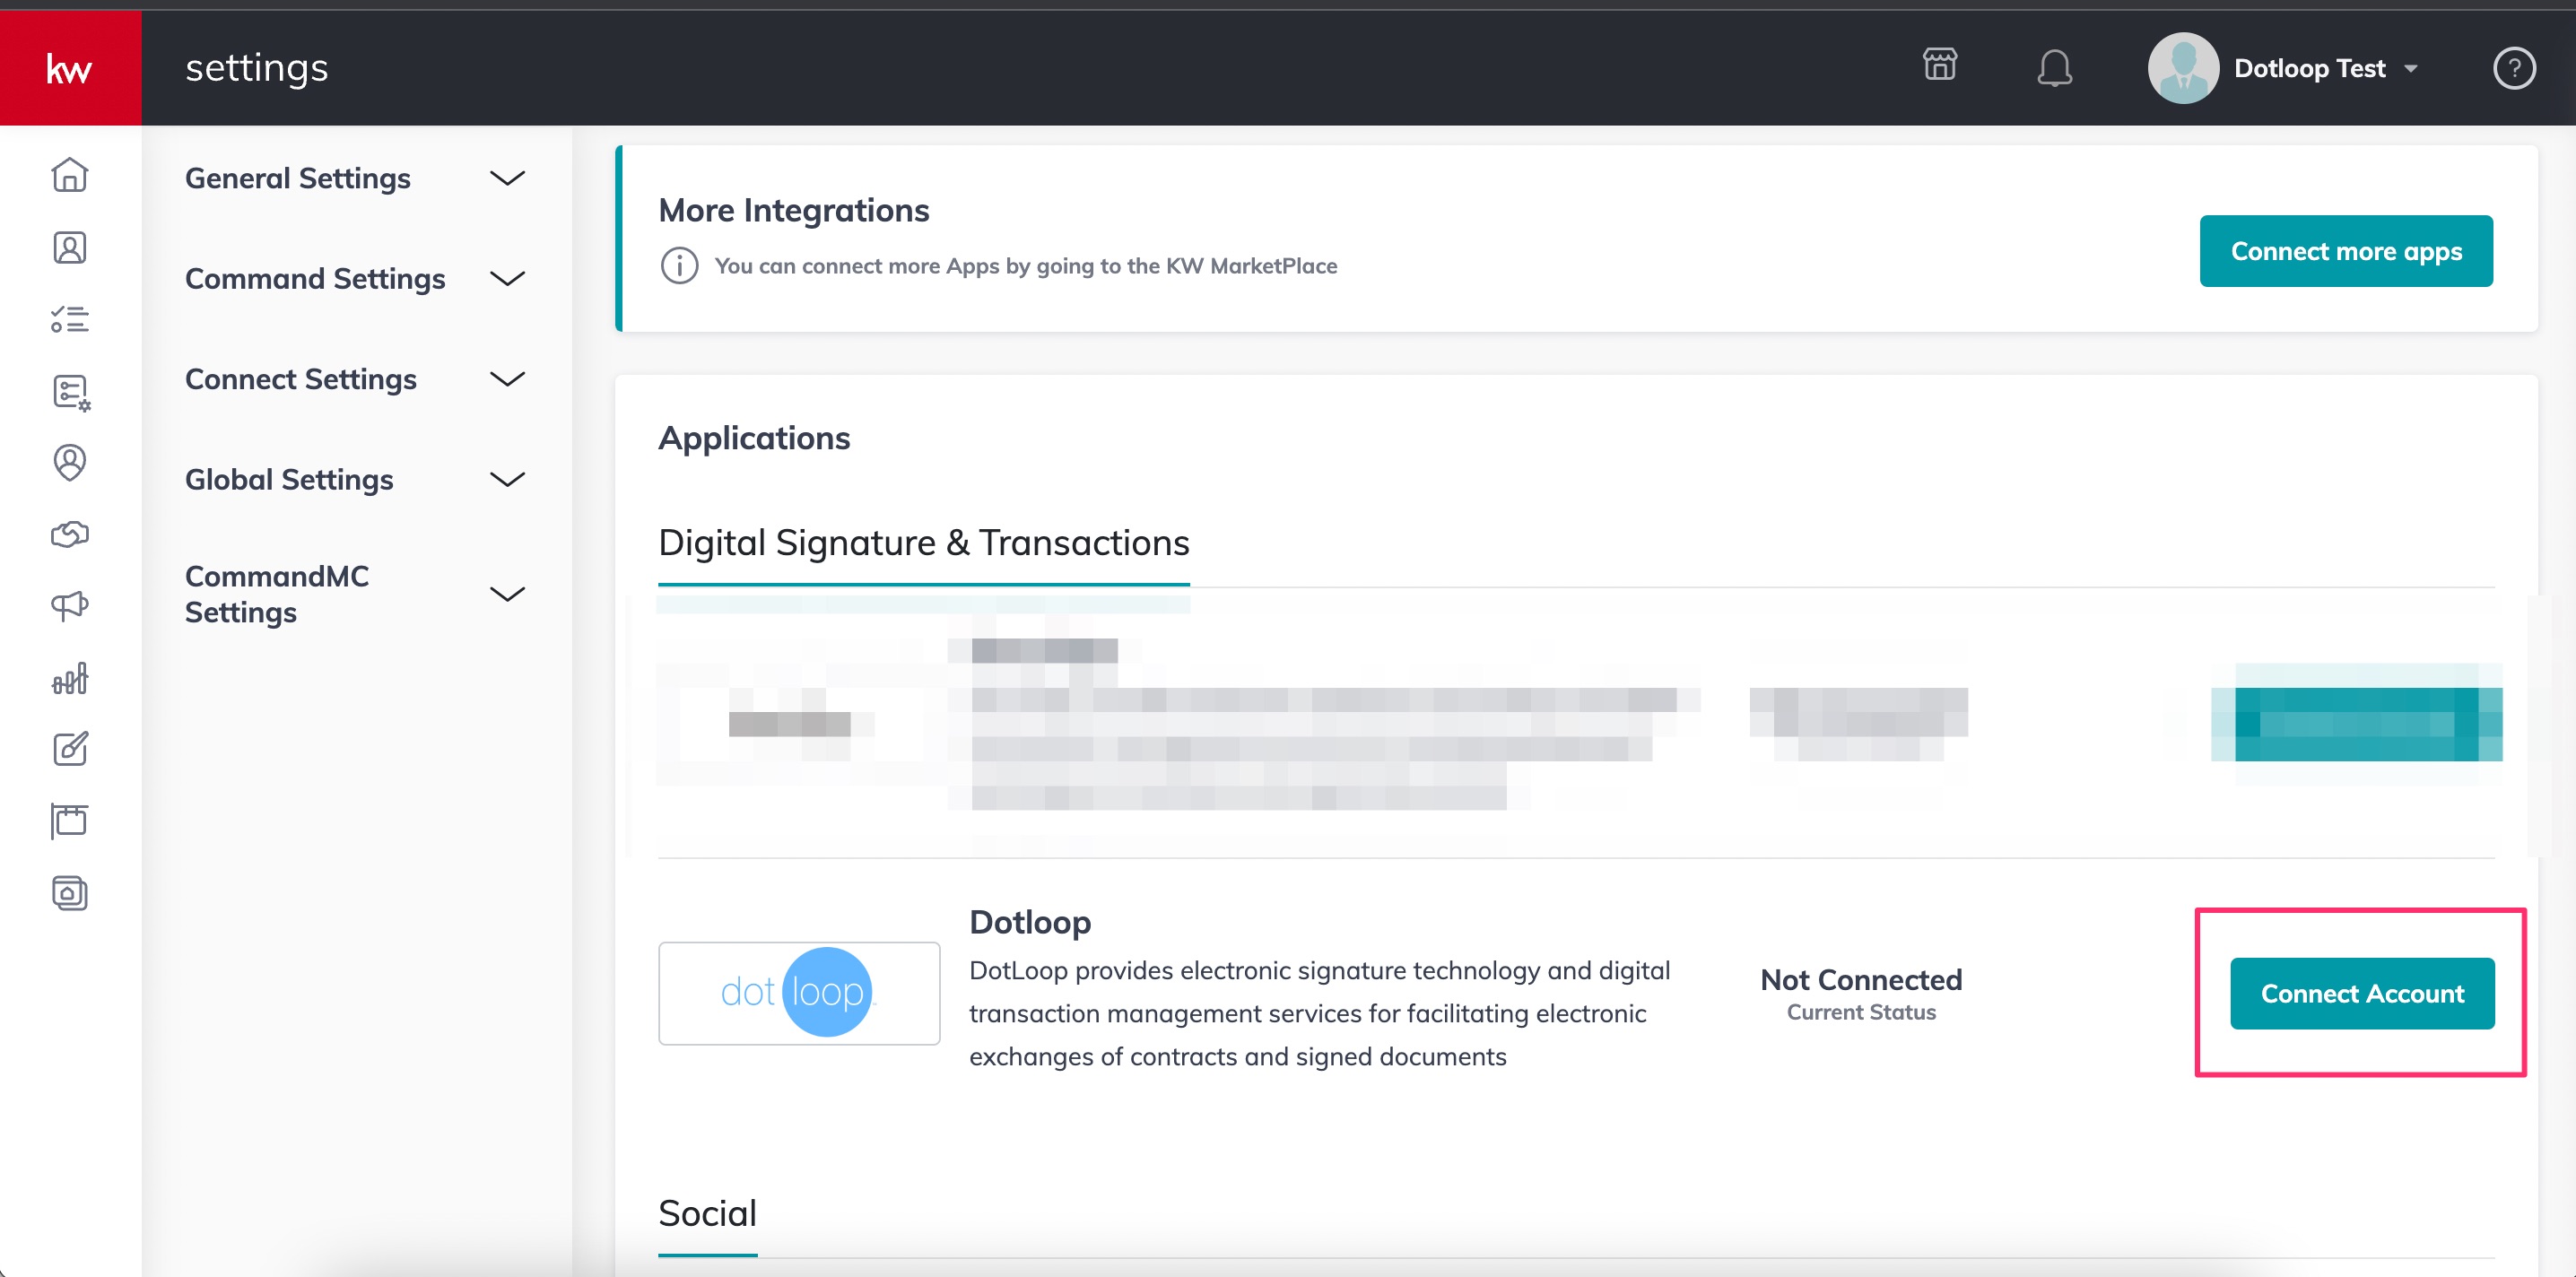Select the Opportunities handshake icon
Screen dimensions: 2576x1277
(70, 534)
